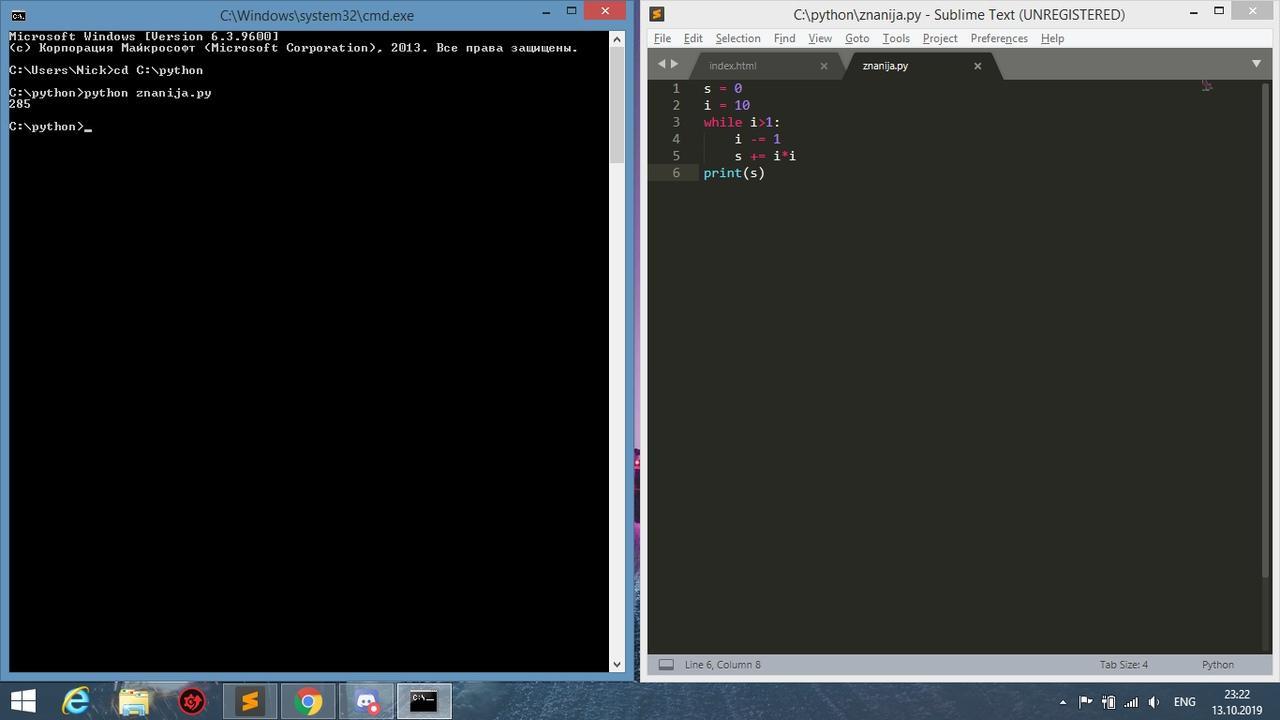This screenshot has height=720, width=1280.
Task: Click line number 6 in the gutter
Action: coord(676,173)
